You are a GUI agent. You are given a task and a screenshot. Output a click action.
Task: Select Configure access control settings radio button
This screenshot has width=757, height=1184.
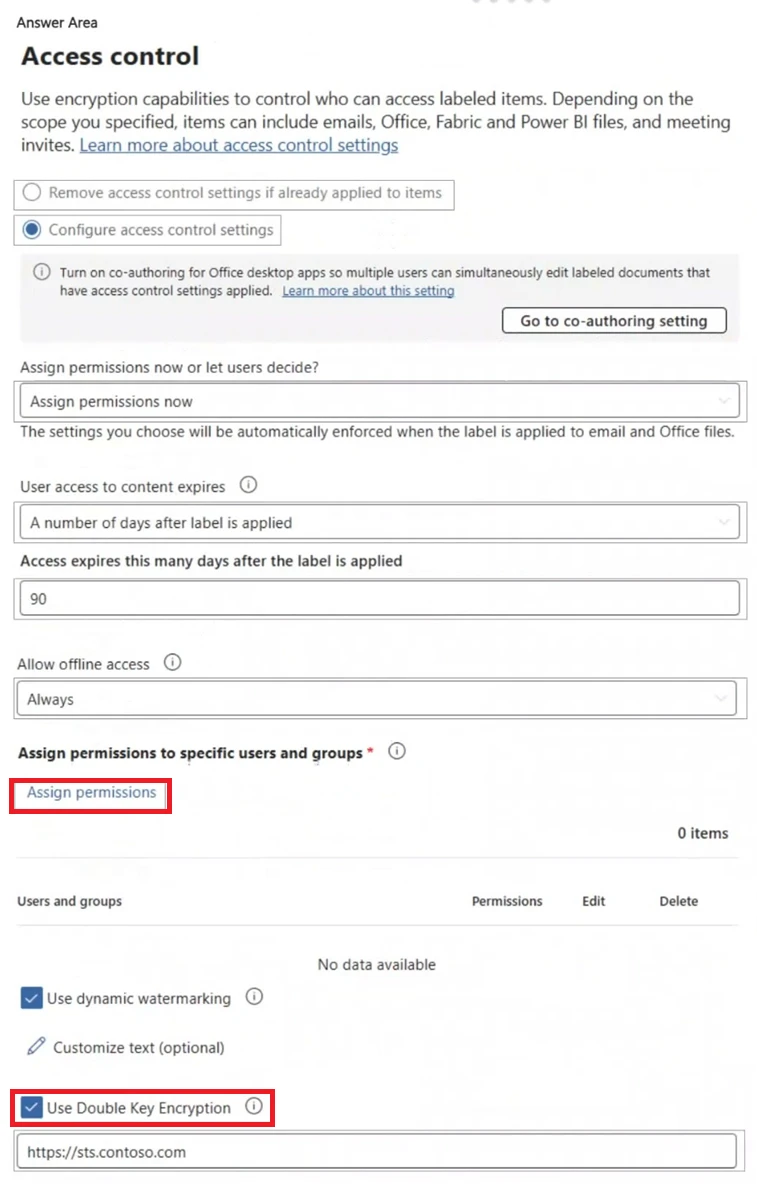pos(32,230)
